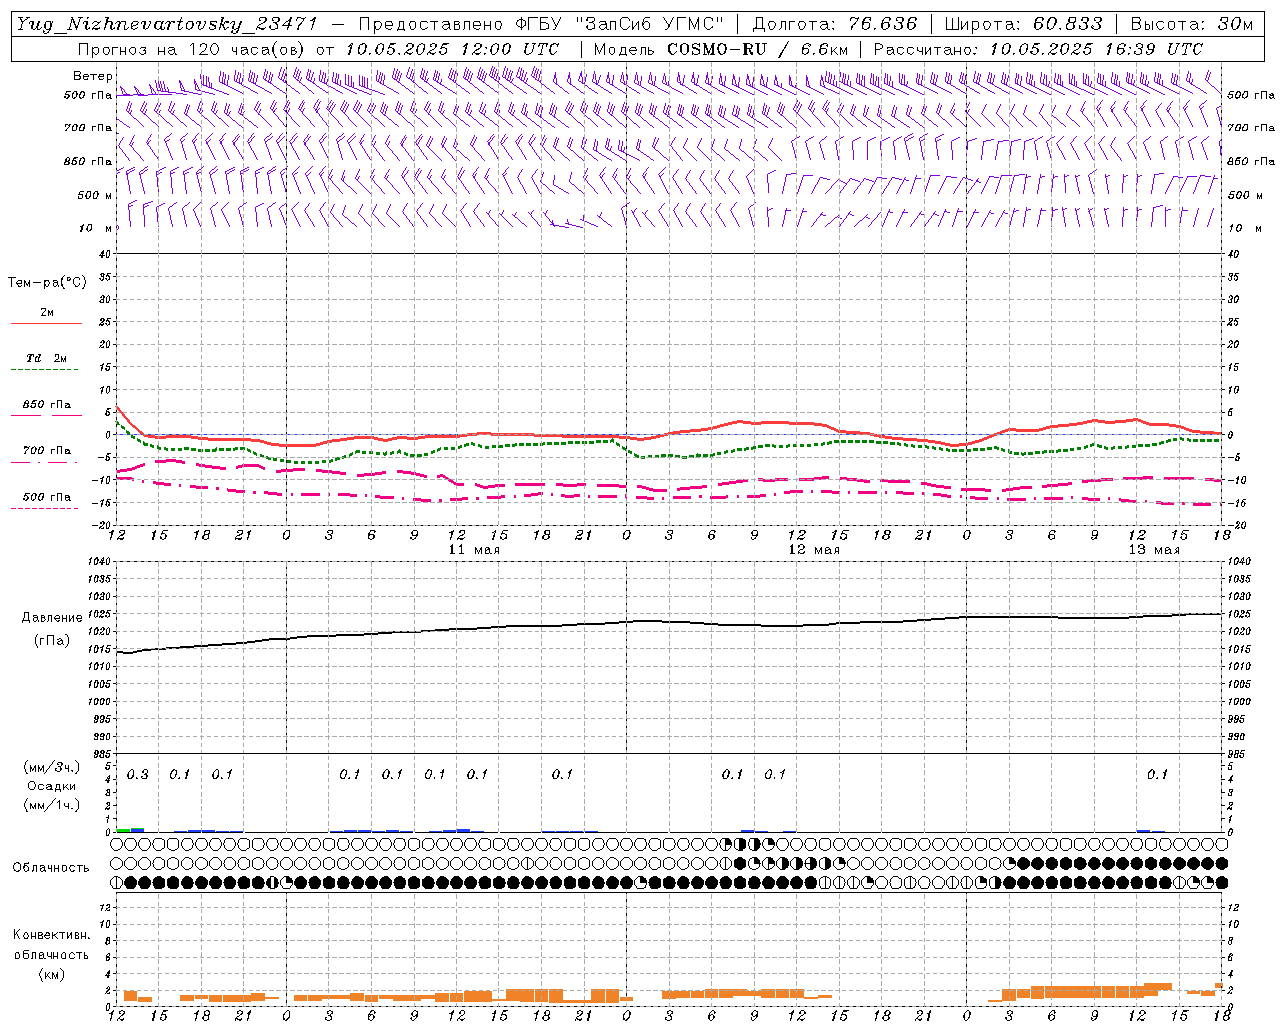Click the 700 гПа temperature legend entry

point(47,450)
